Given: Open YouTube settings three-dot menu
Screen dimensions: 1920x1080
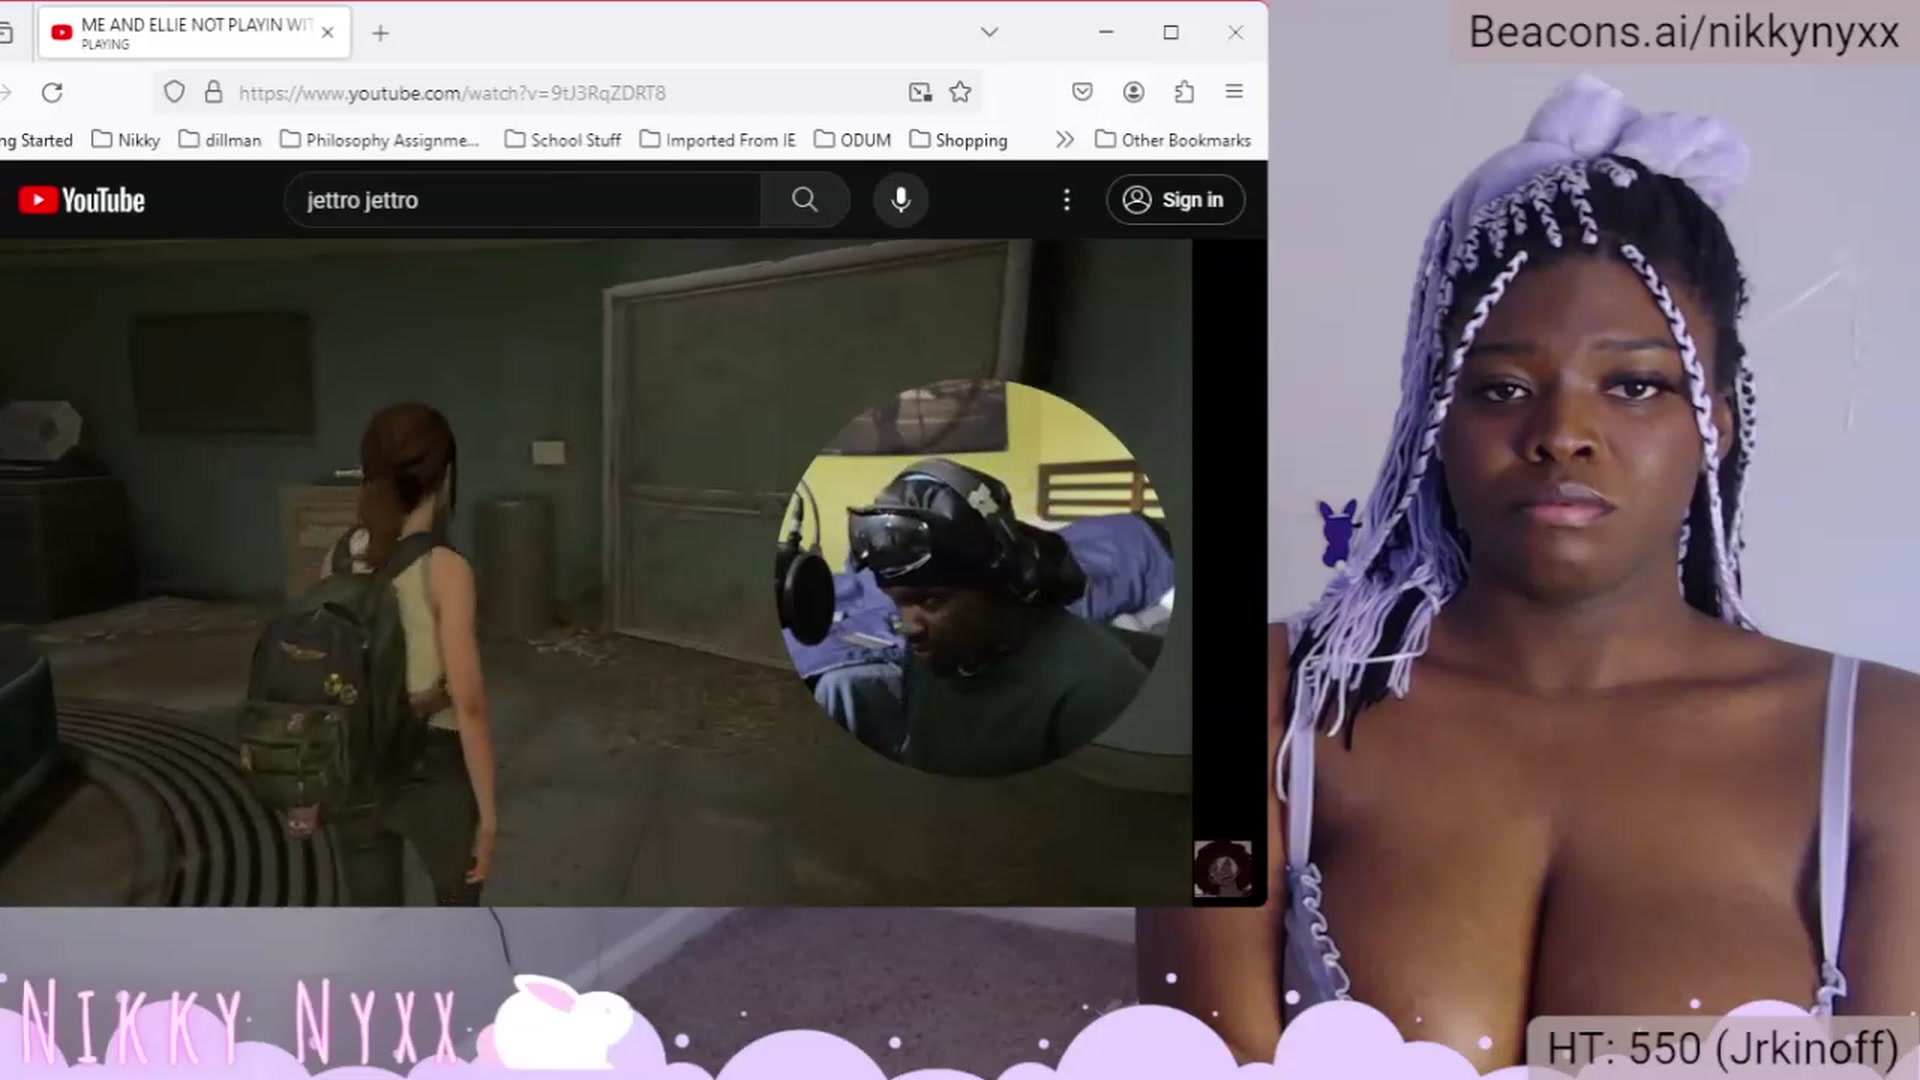Looking at the screenshot, I should click(x=1067, y=200).
